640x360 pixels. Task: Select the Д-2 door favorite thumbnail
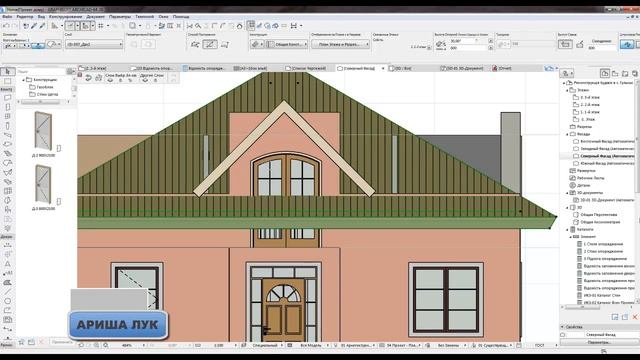43,131
